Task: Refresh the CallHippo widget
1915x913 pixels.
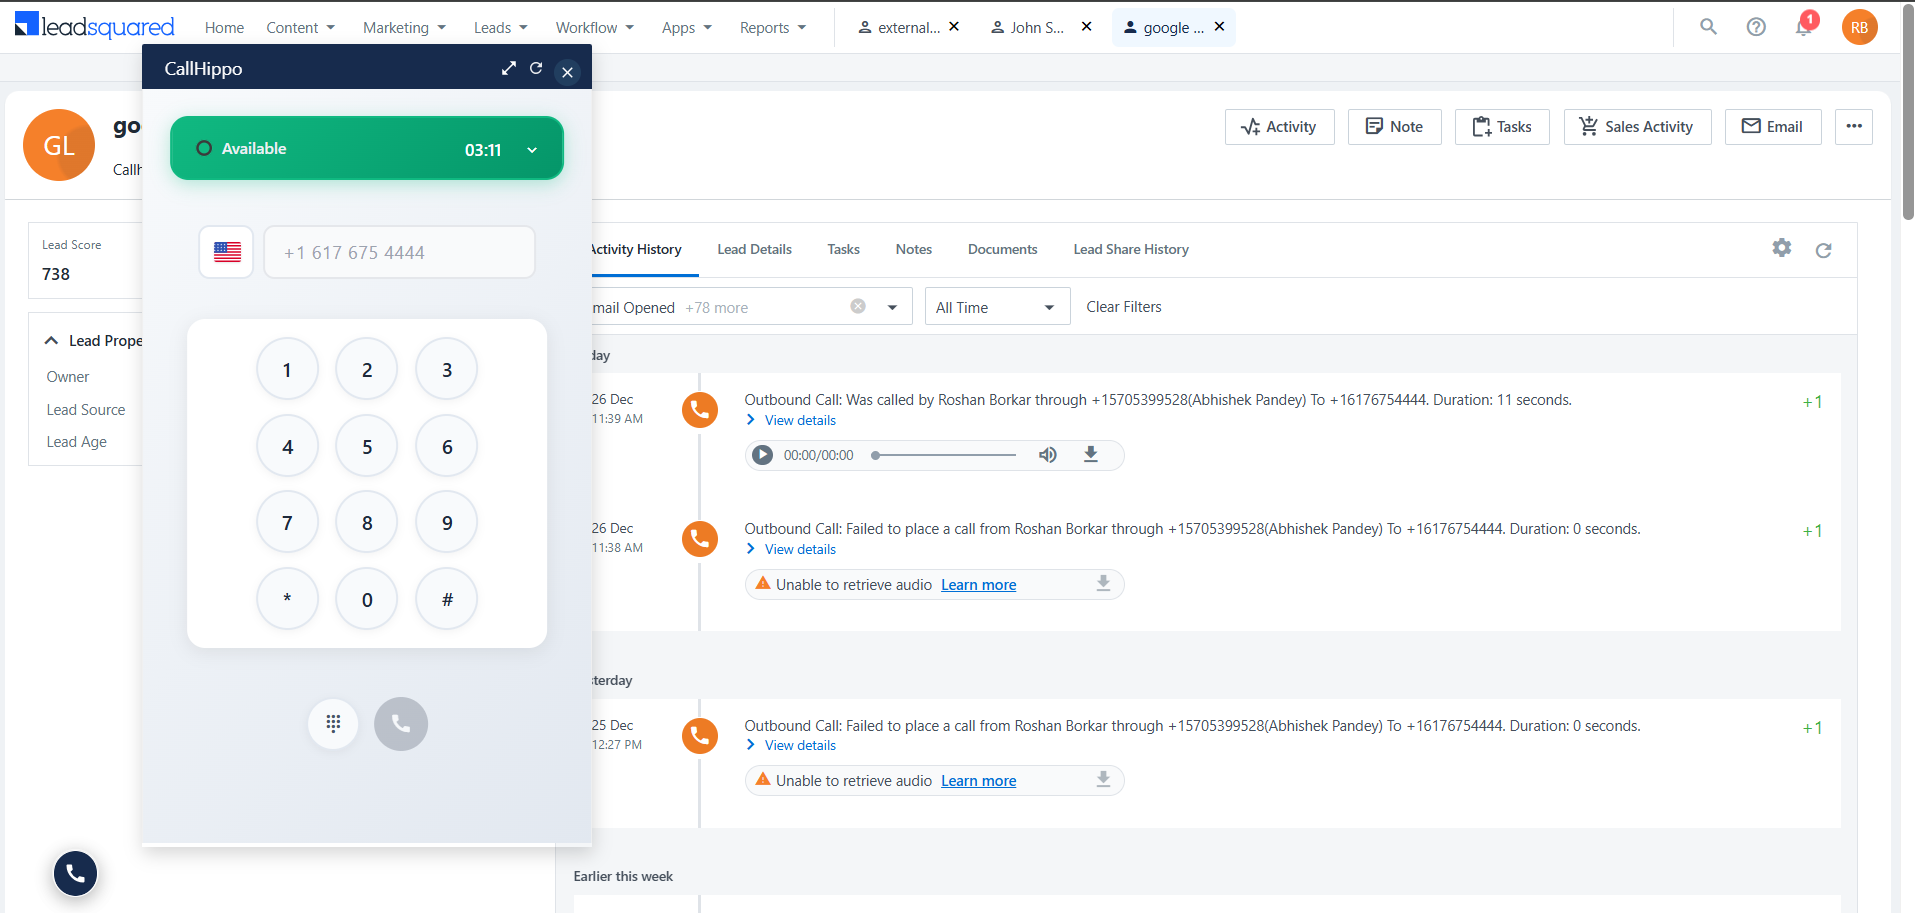Action: click(536, 68)
